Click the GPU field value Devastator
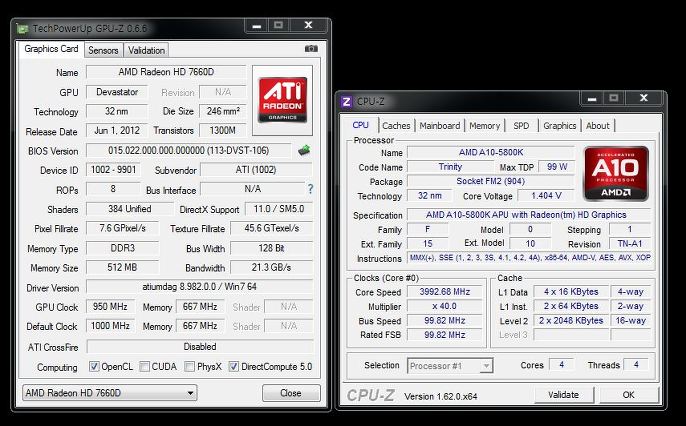Image resolution: width=686 pixels, height=426 pixels. 117,92
